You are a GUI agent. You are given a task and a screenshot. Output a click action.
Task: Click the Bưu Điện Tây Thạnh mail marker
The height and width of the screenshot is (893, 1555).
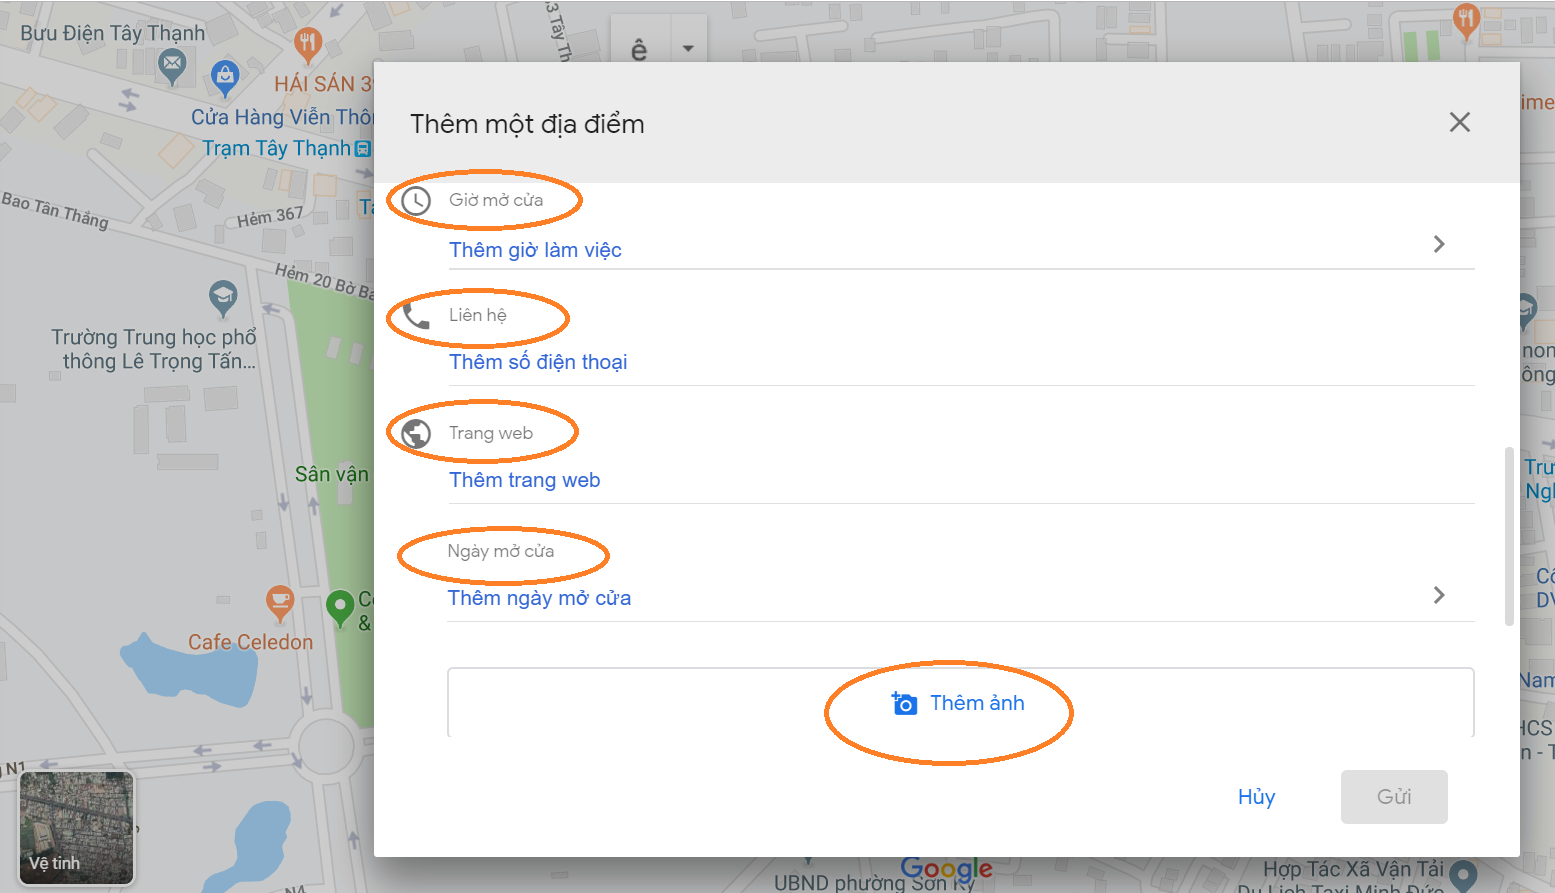pos(172,67)
